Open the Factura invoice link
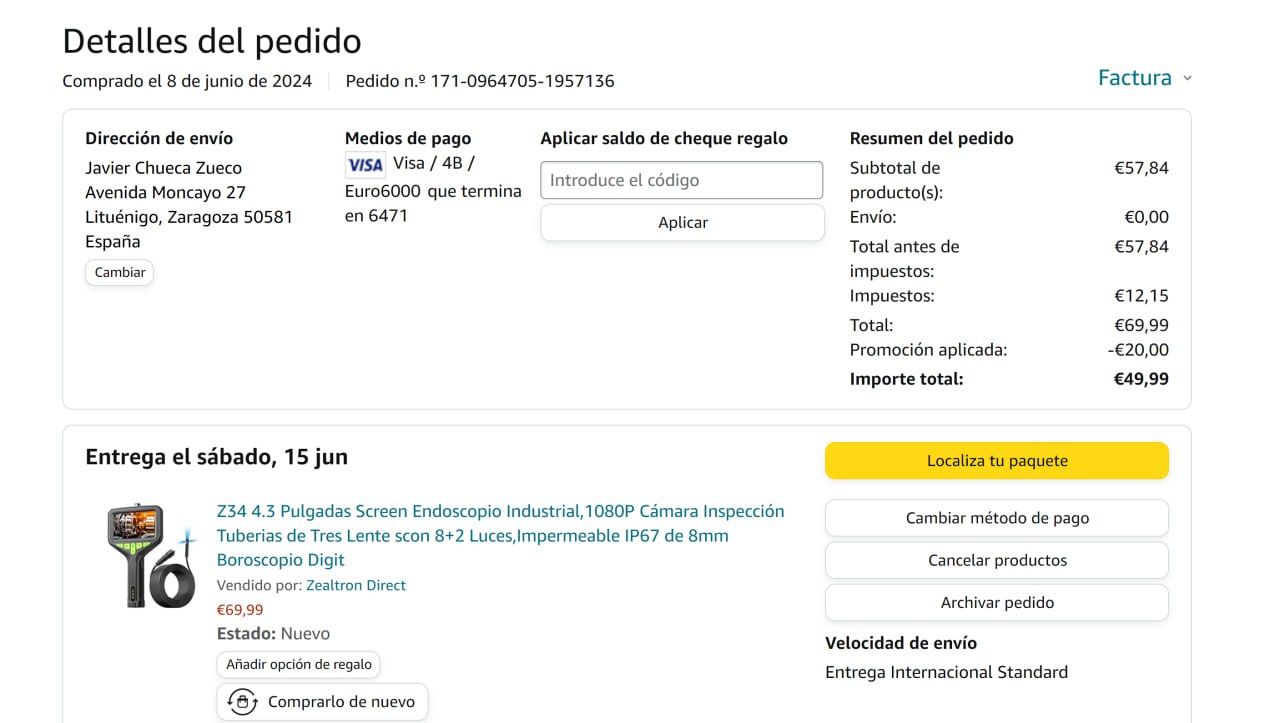This screenshot has height=723, width=1280. point(1134,78)
